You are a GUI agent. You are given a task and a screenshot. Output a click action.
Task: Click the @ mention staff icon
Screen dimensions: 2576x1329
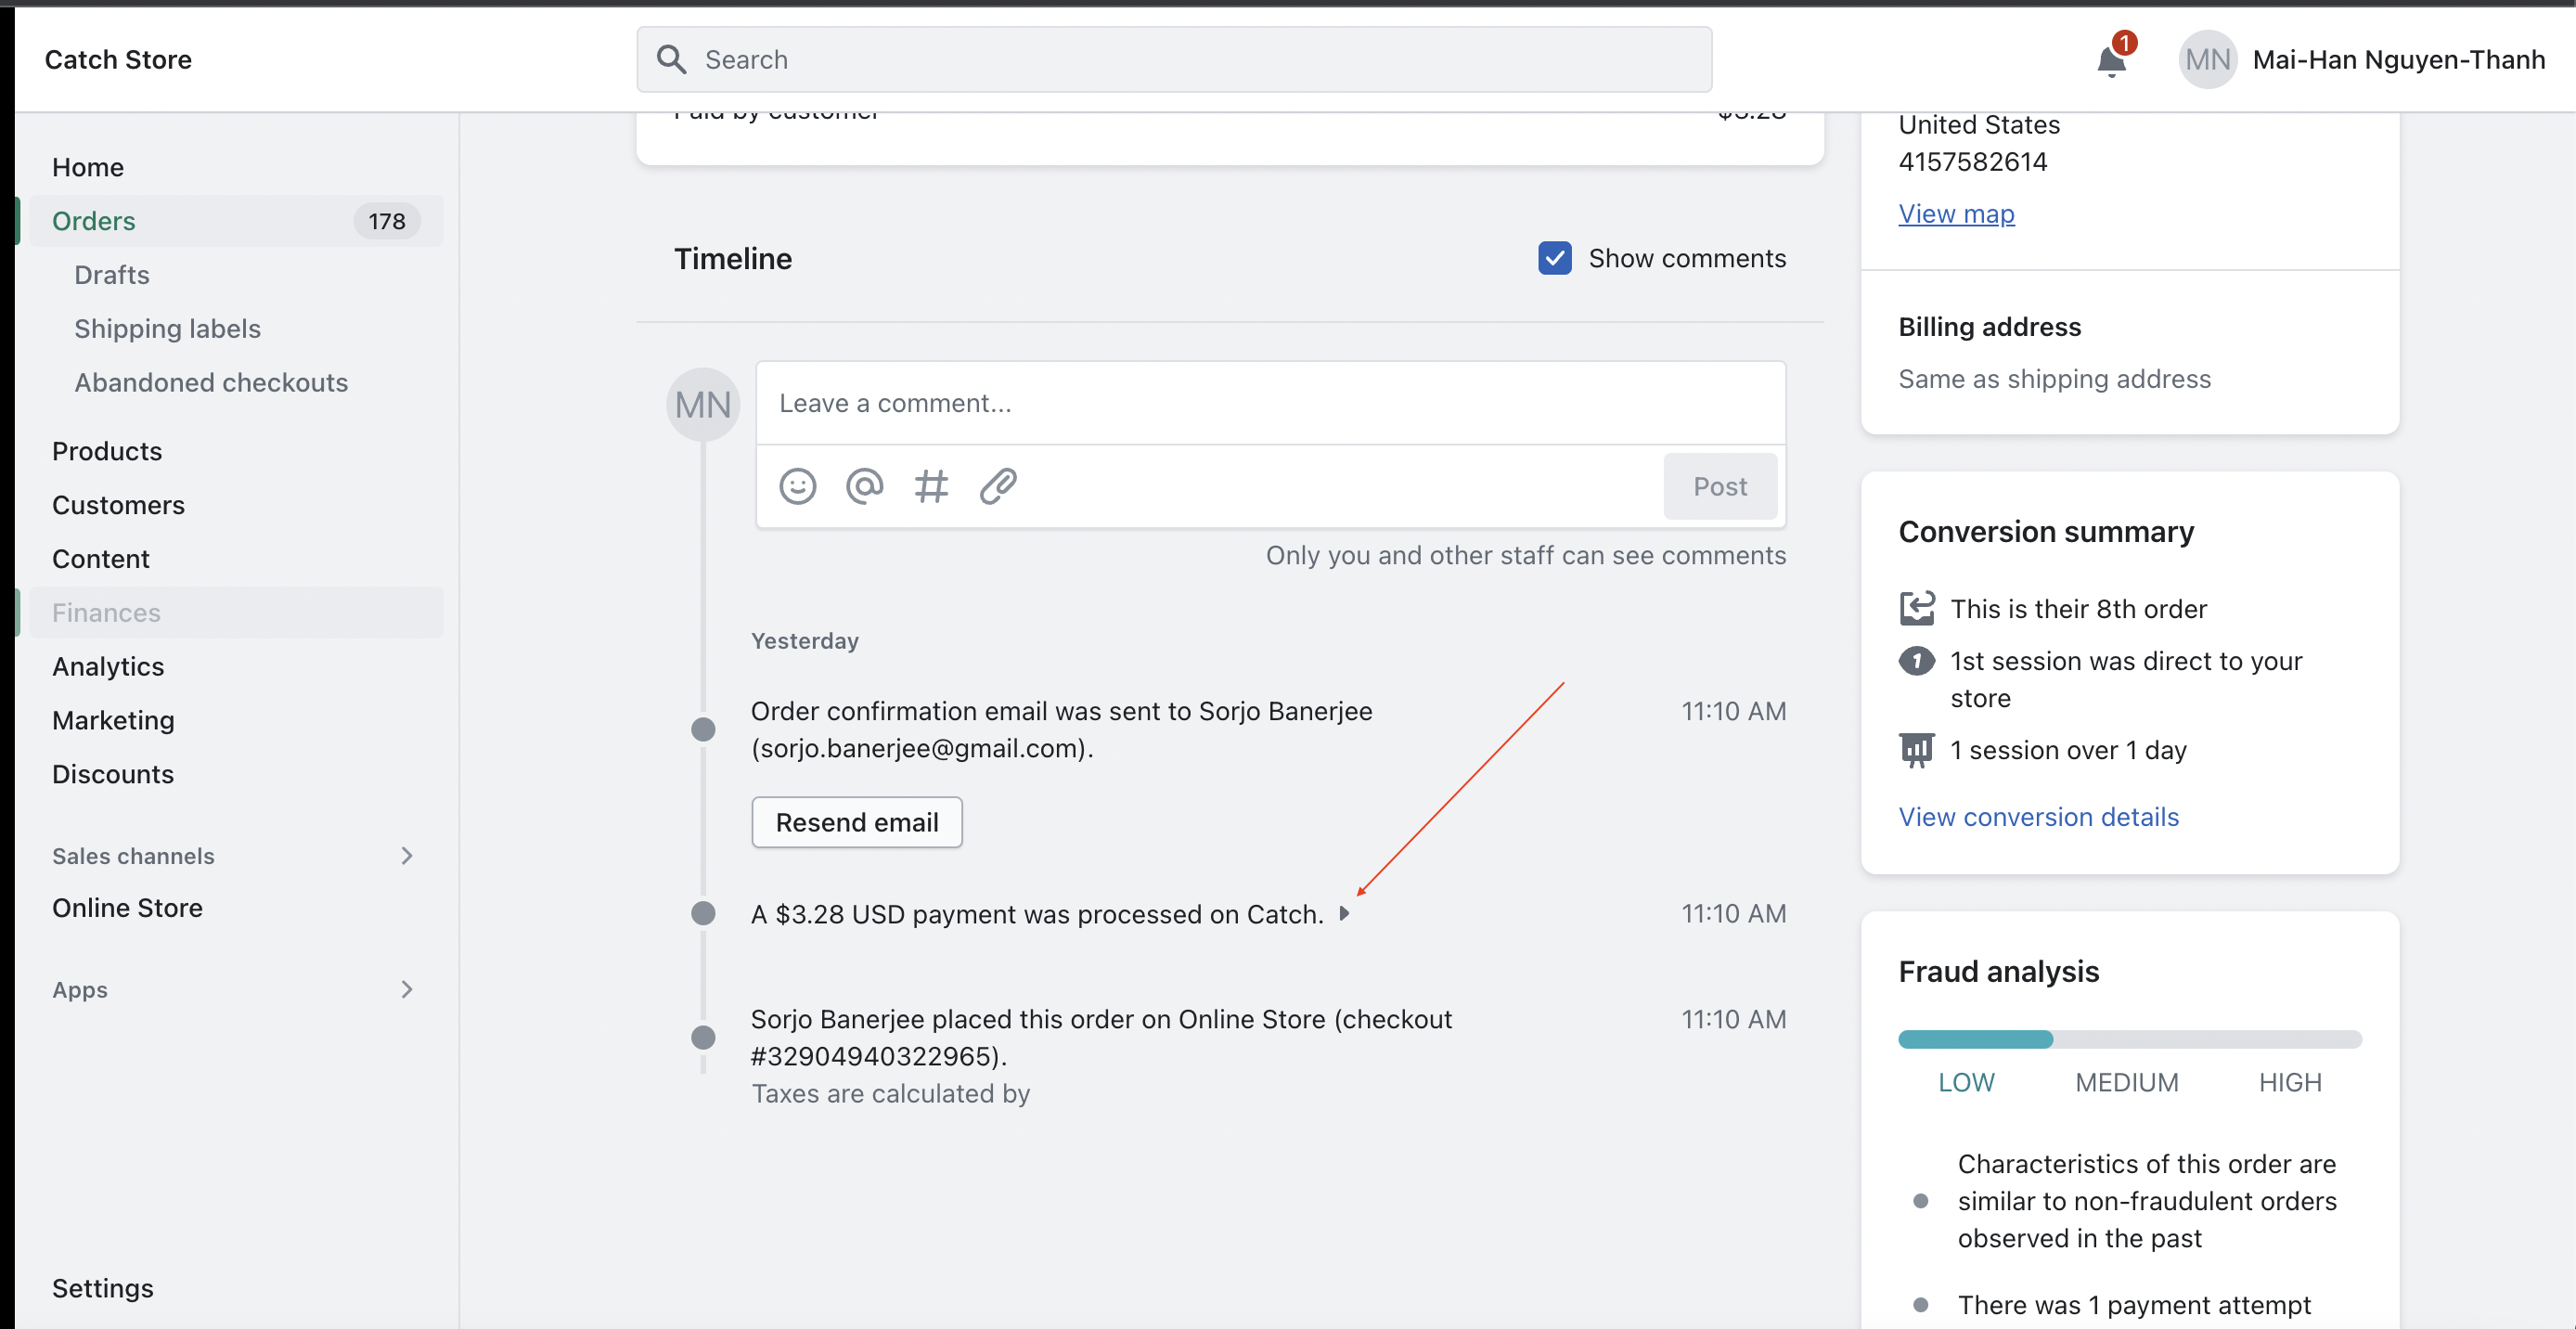pos(864,486)
